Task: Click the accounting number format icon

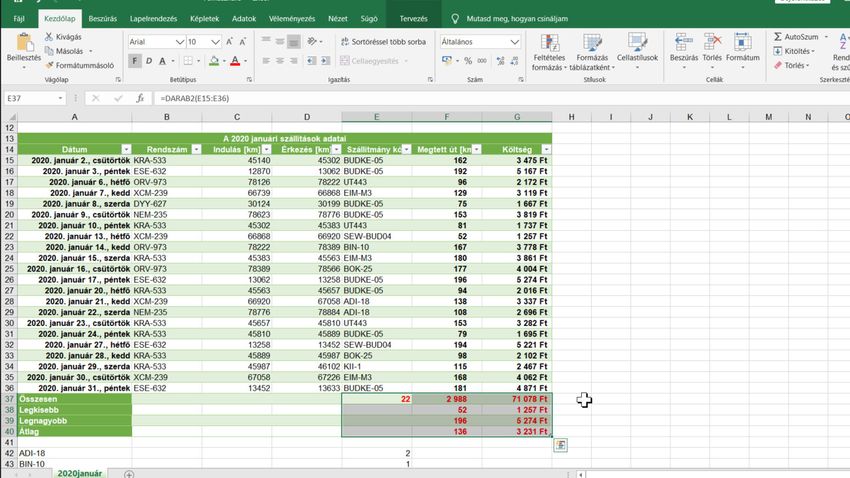Action: 447,61
